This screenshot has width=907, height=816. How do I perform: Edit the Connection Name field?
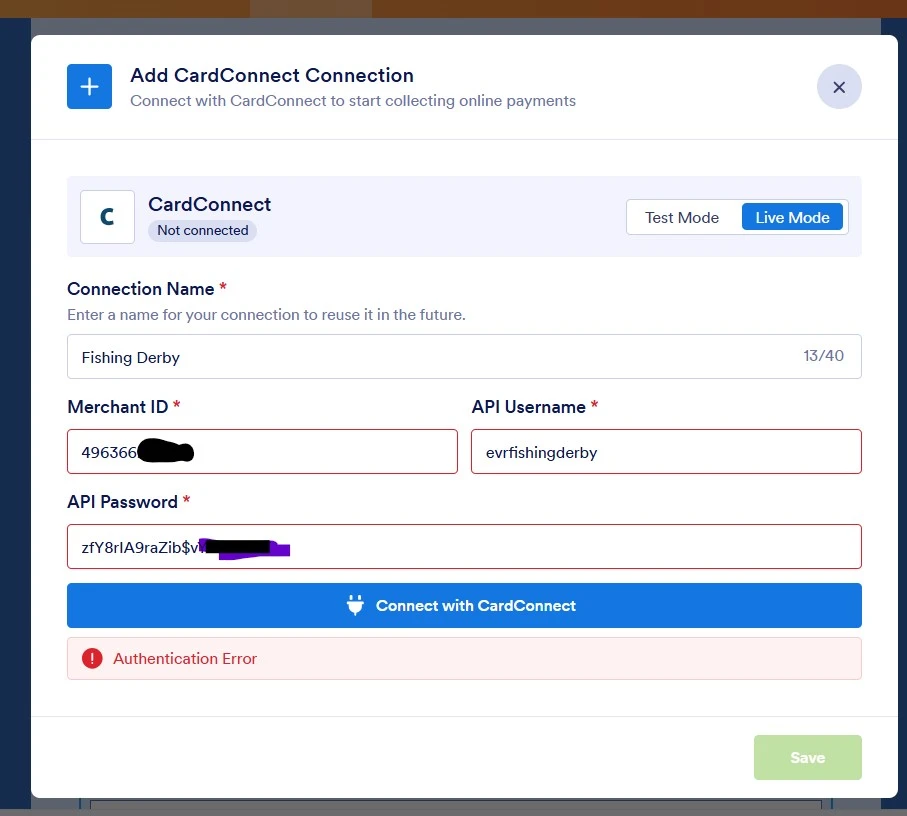464,357
